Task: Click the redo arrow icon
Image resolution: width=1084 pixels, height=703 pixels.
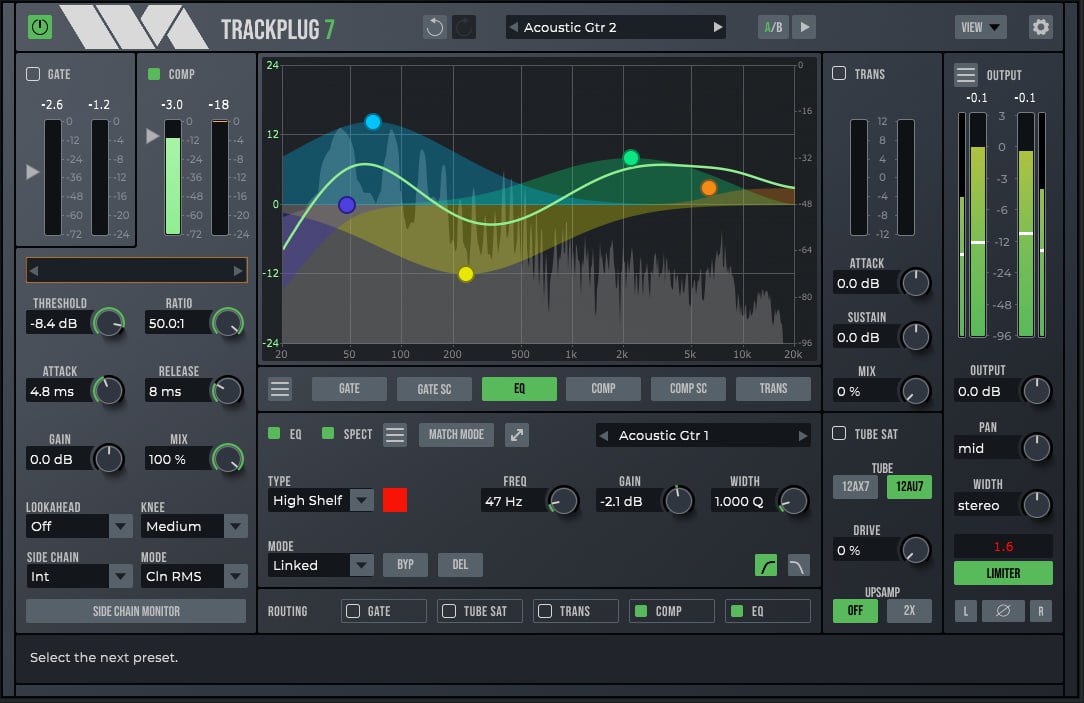Action: pyautogui.click(x=464, y=27)
